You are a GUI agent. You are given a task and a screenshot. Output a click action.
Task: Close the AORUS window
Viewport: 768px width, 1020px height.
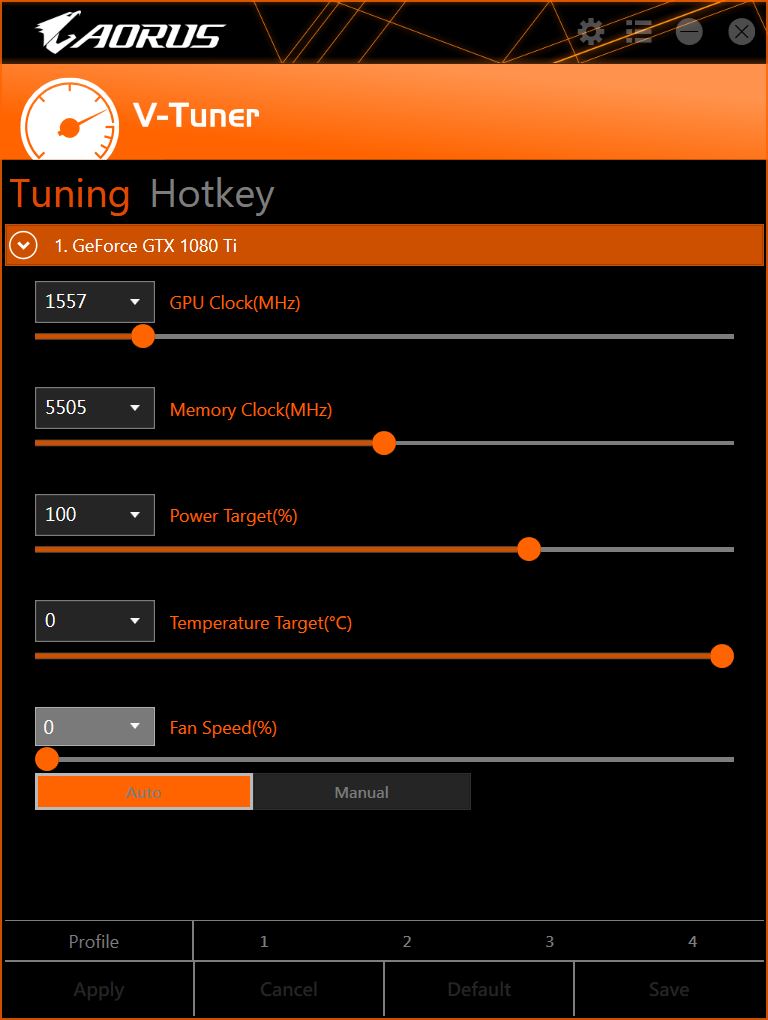point(741,31)
